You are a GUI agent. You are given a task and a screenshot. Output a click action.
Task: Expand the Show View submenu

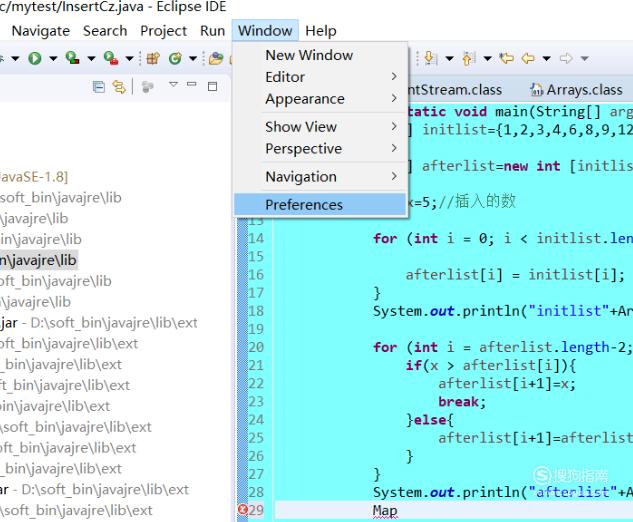[320, 127]
